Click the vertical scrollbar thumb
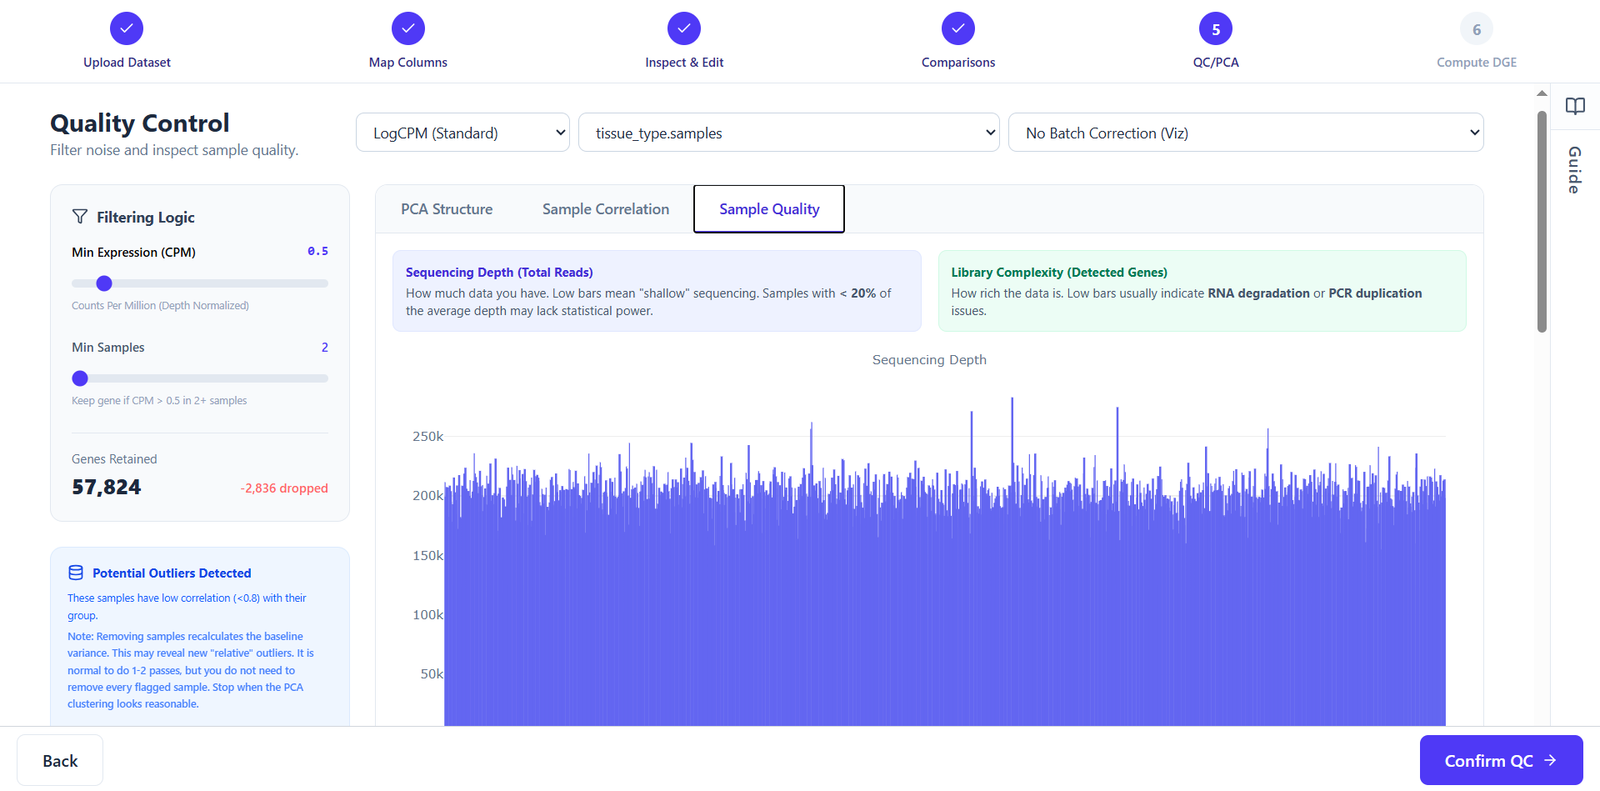The image size is (1600, 791). pyautogui.click(x=1542, y=221)
